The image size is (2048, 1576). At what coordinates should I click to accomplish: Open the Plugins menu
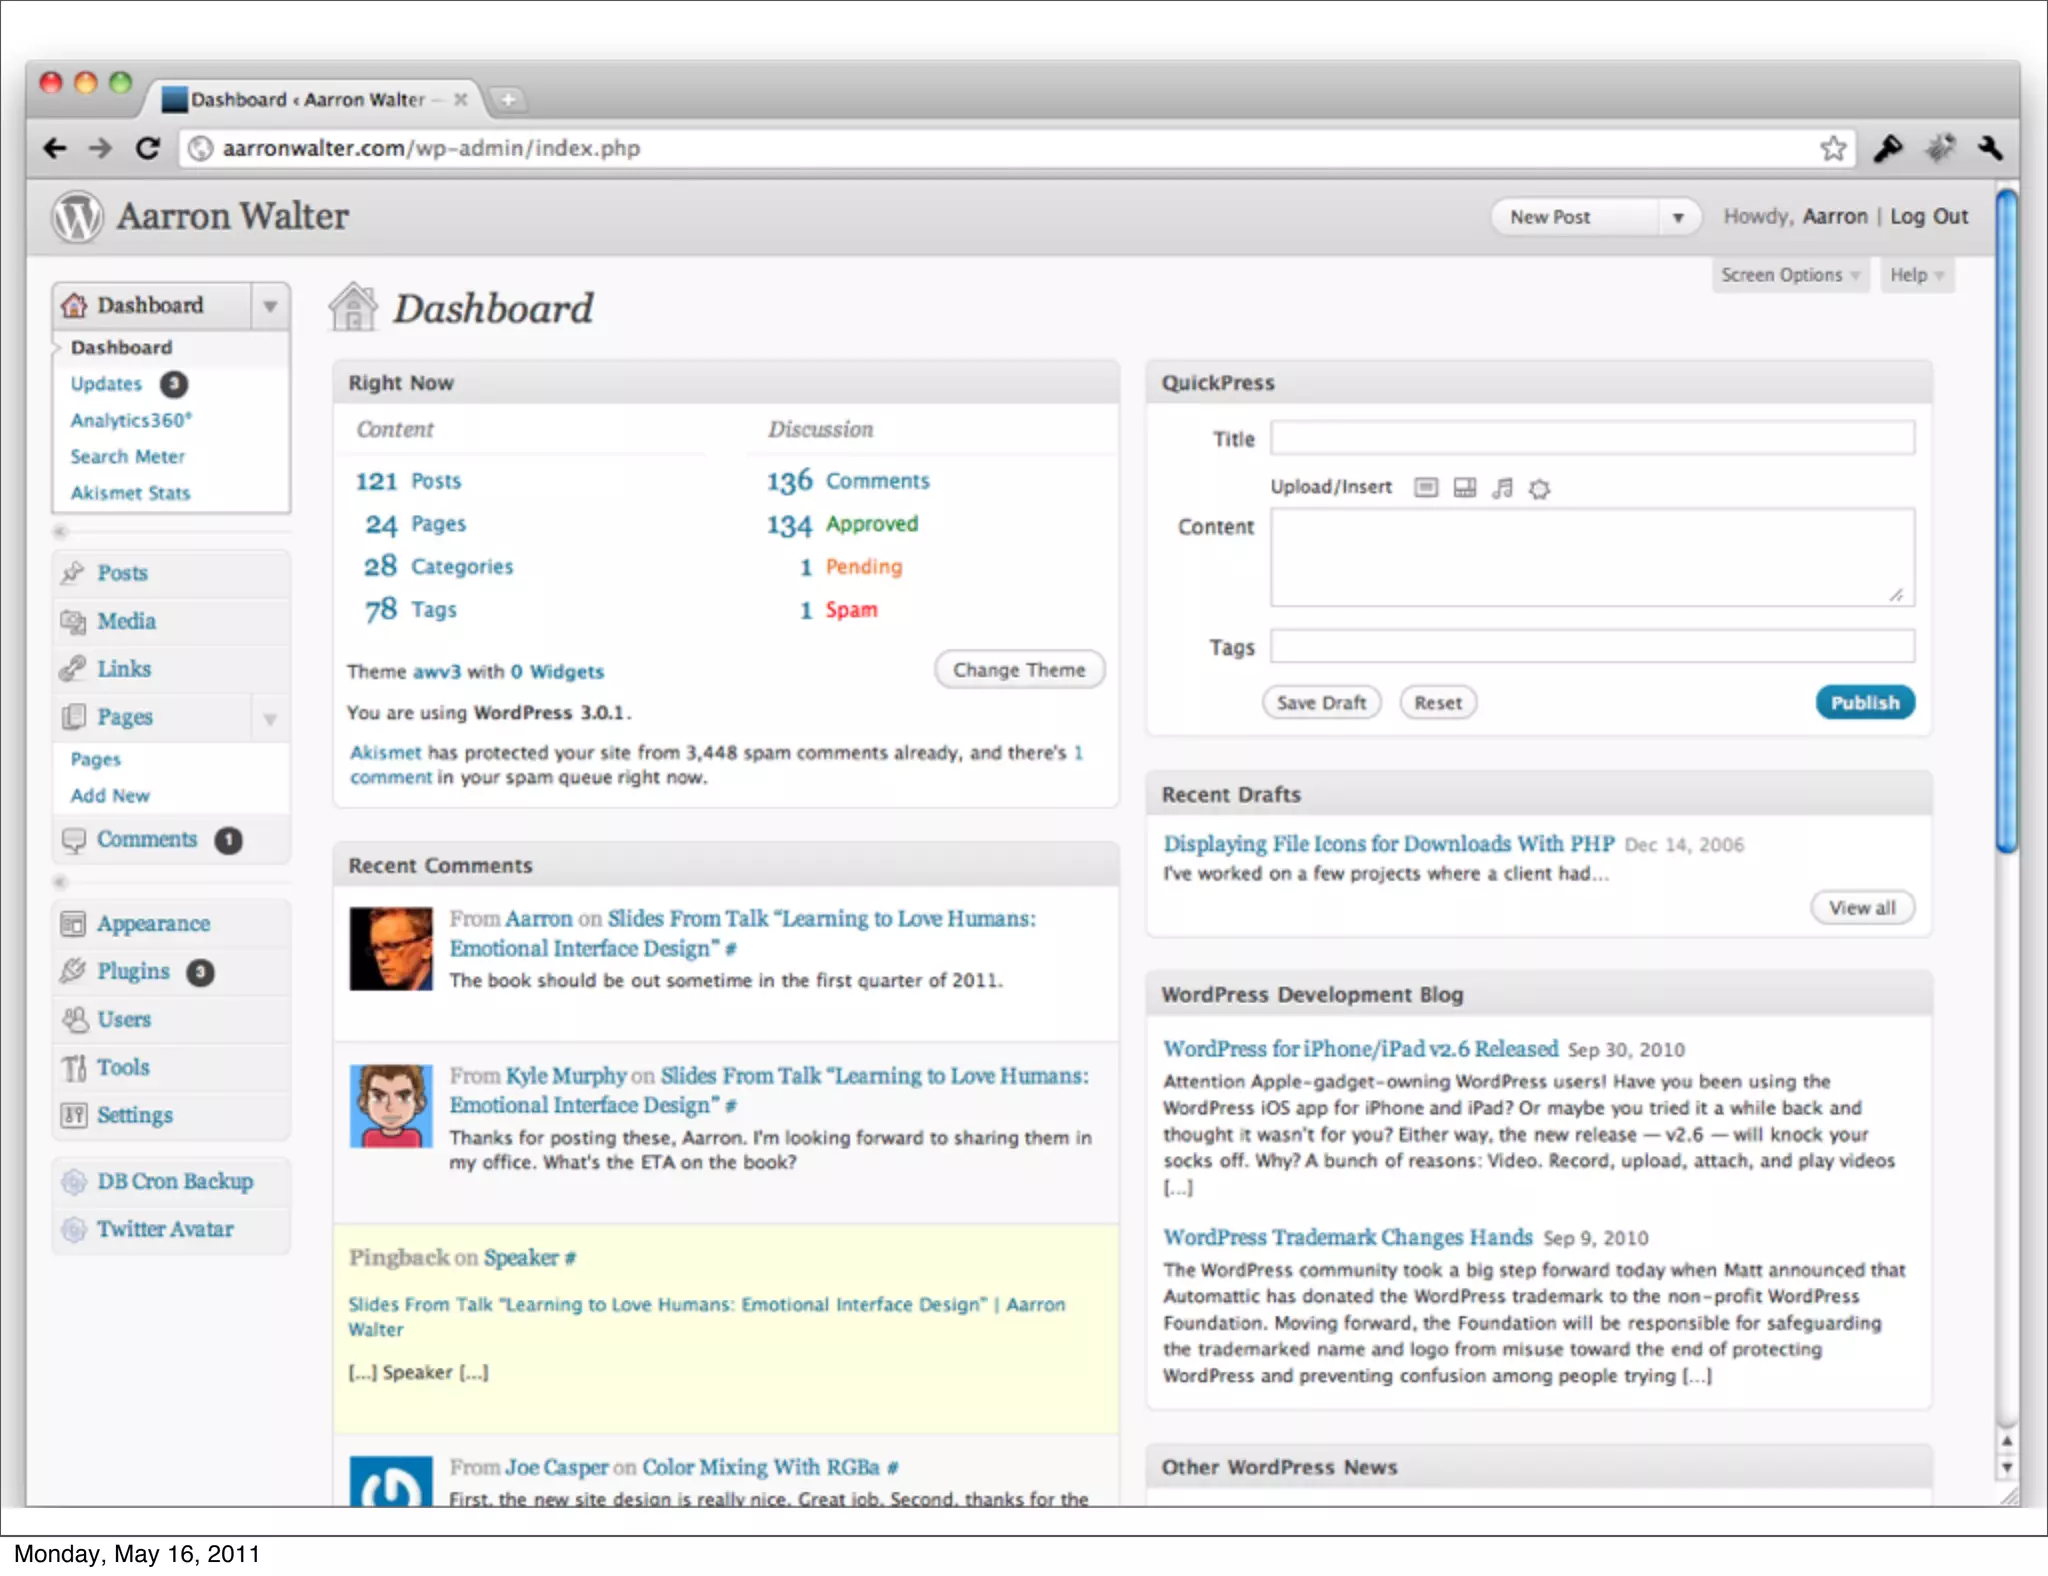point(133,971)
